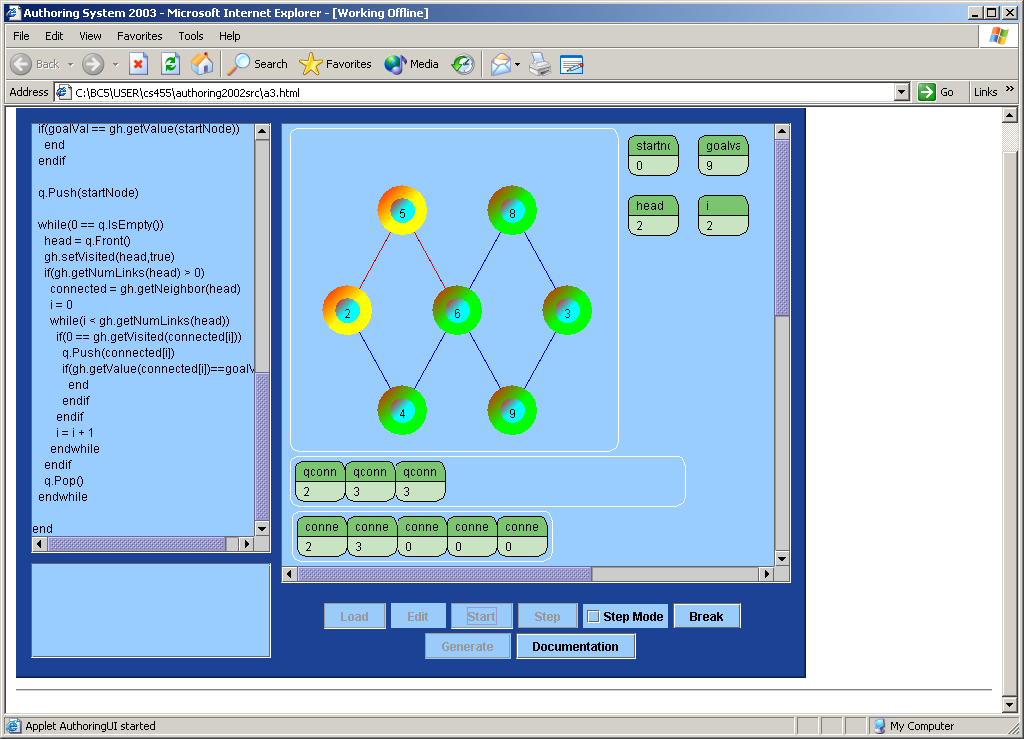This screenshot has height=739, width=1024.
Task: Open the Search toolbar button
Action: 258,64
